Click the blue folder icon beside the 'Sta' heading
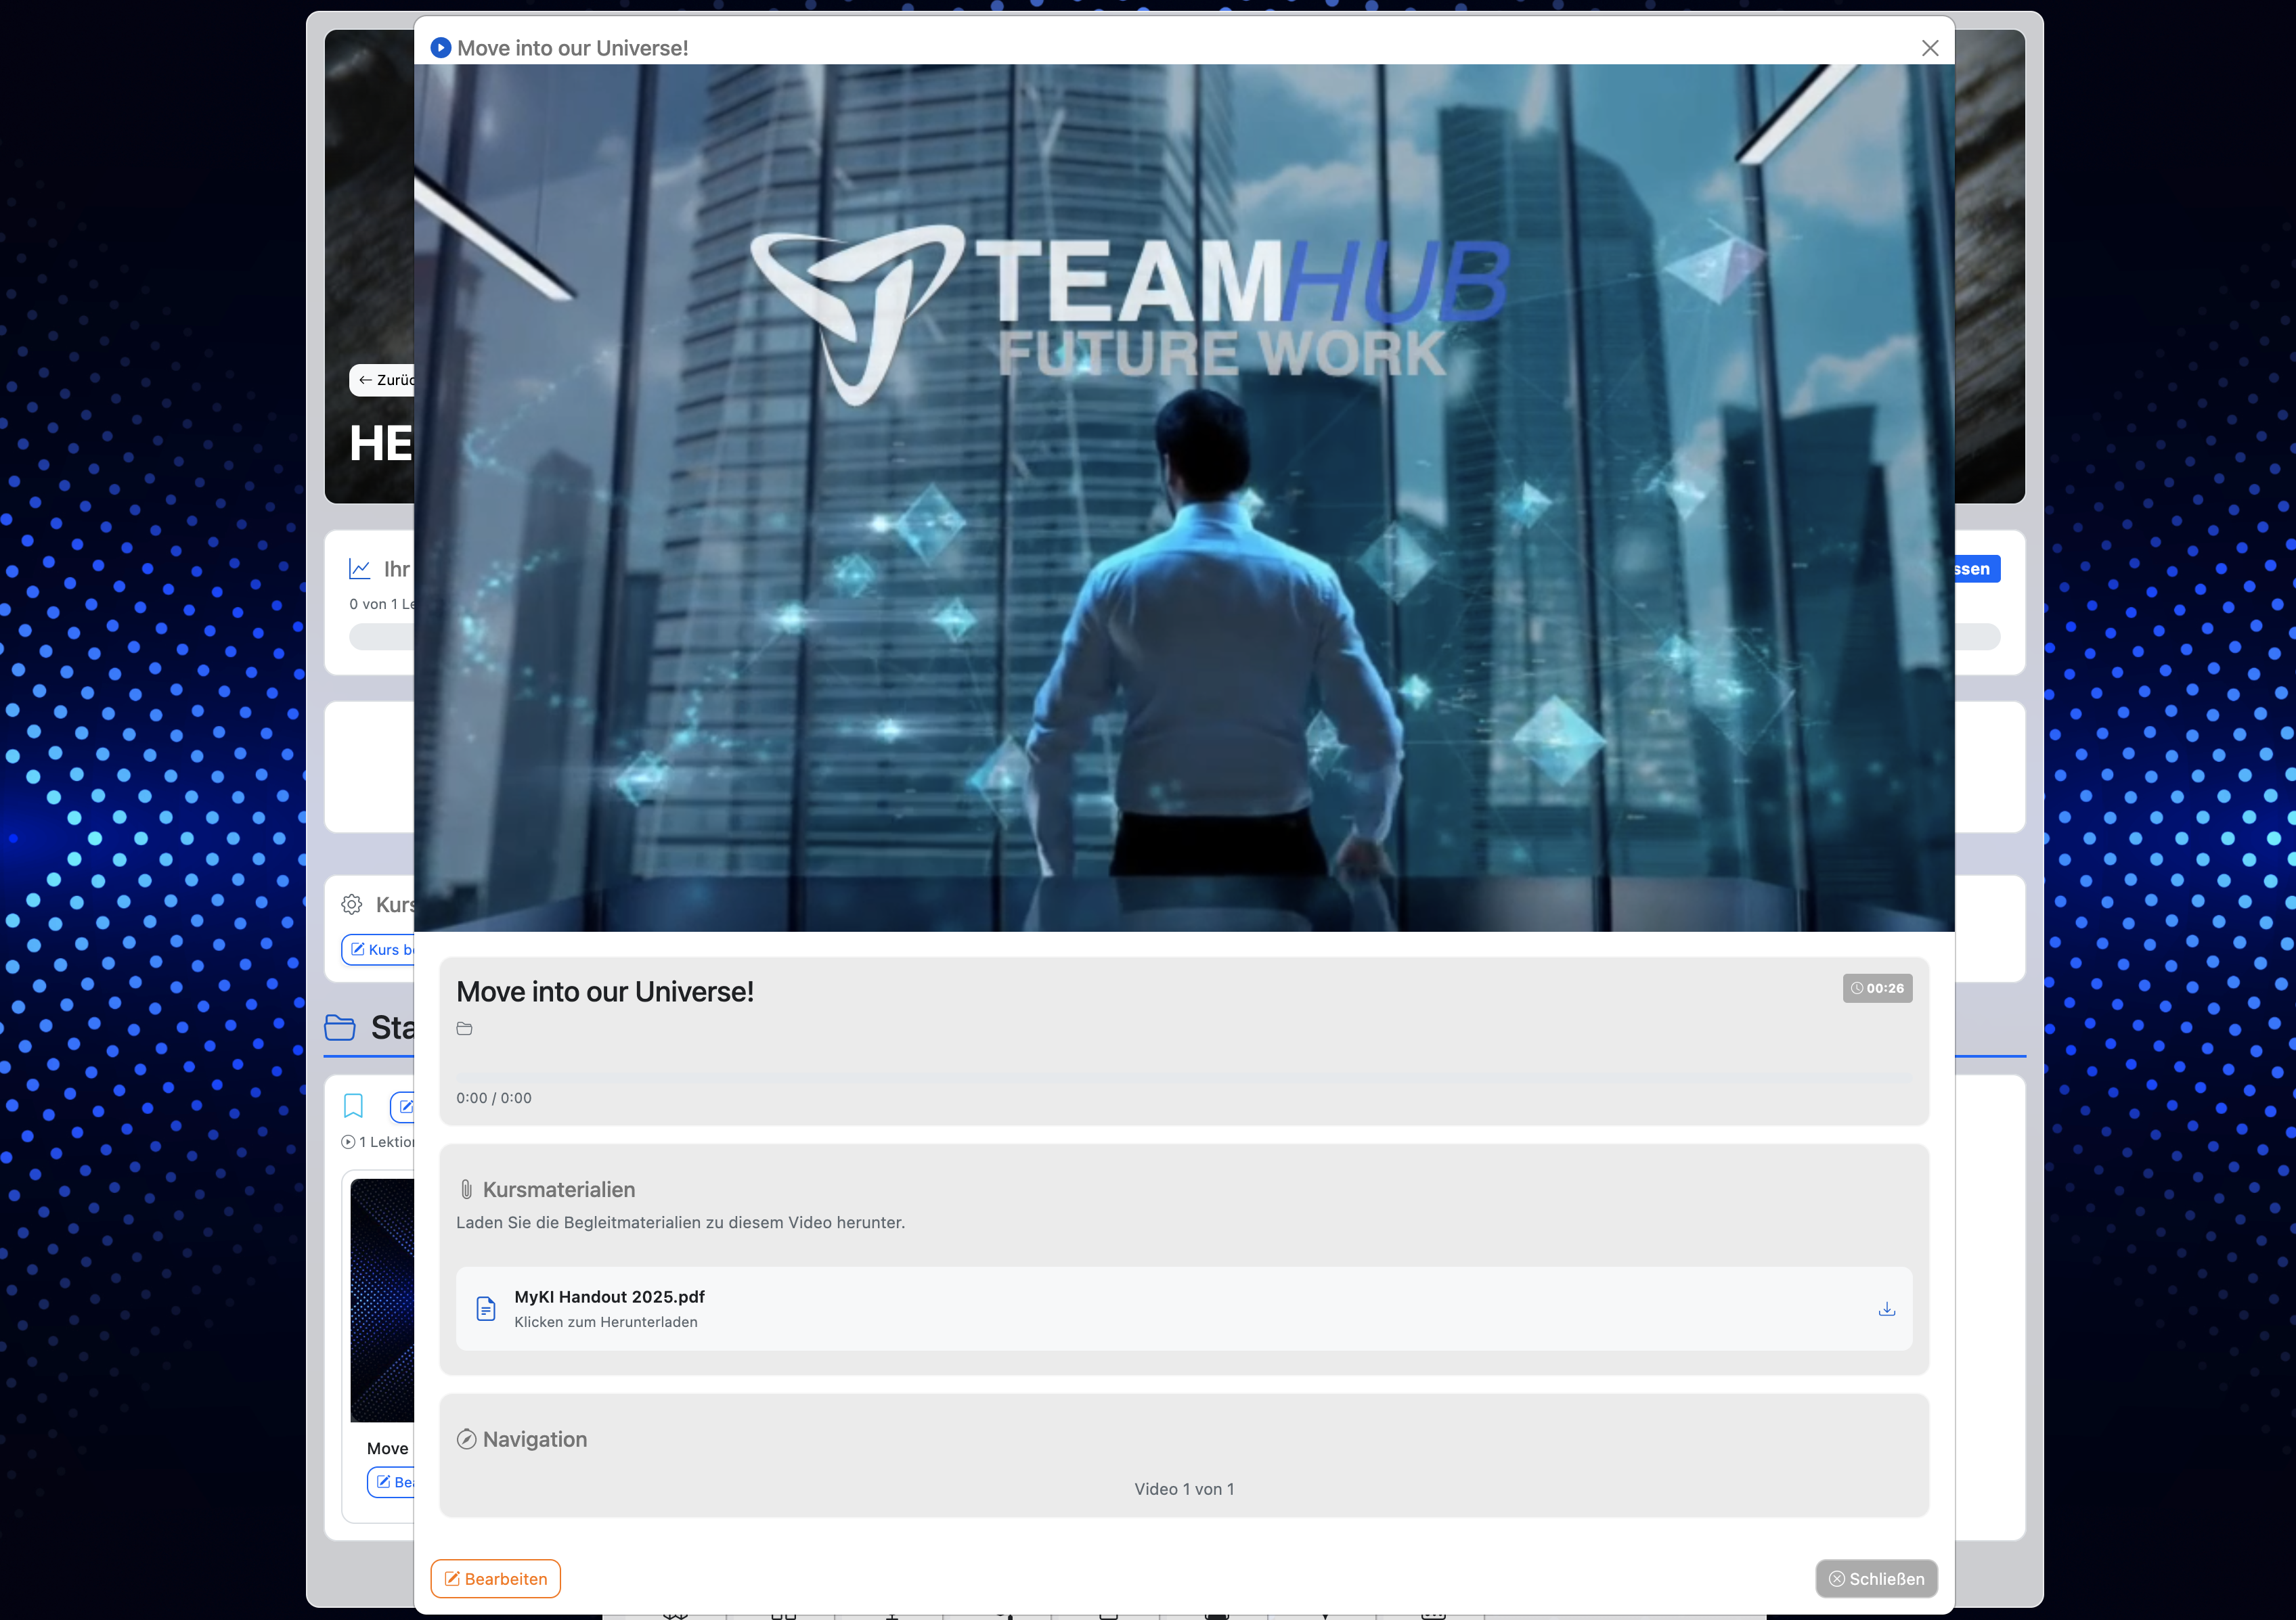 click(340, 1027)
